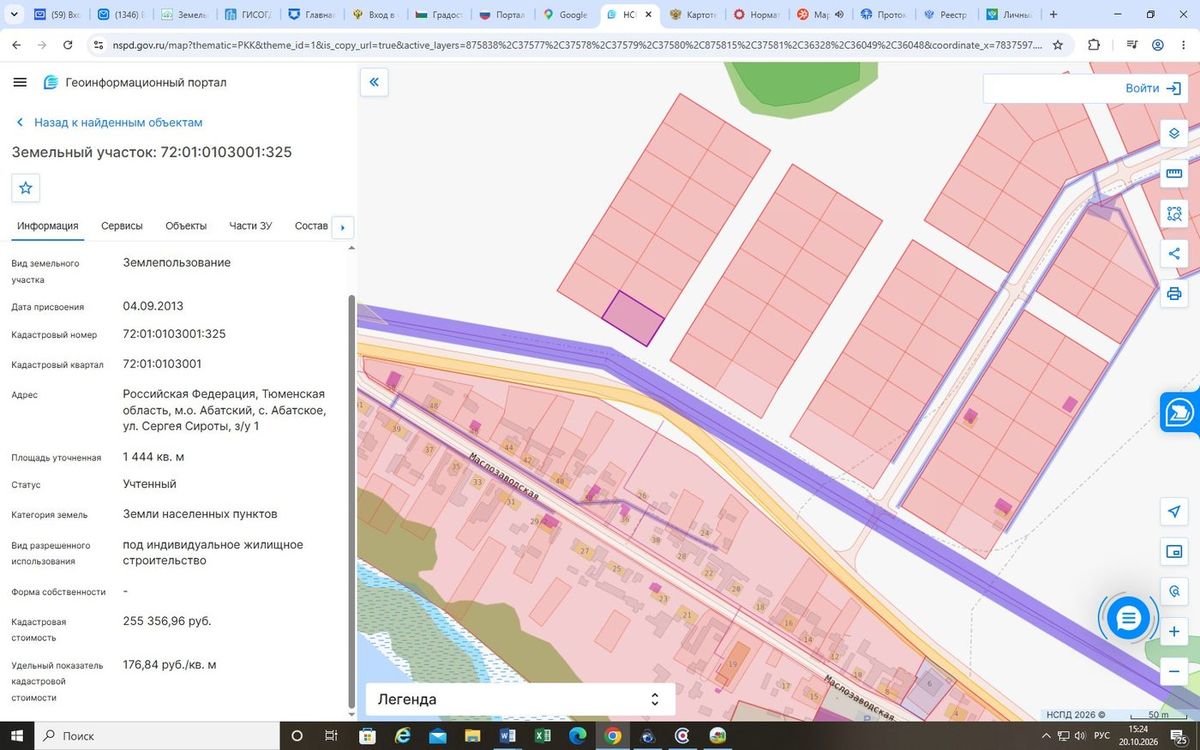The image size is (1200, 750).
Task: Select the ruler measurement tool
Action: coord(1174,173)
